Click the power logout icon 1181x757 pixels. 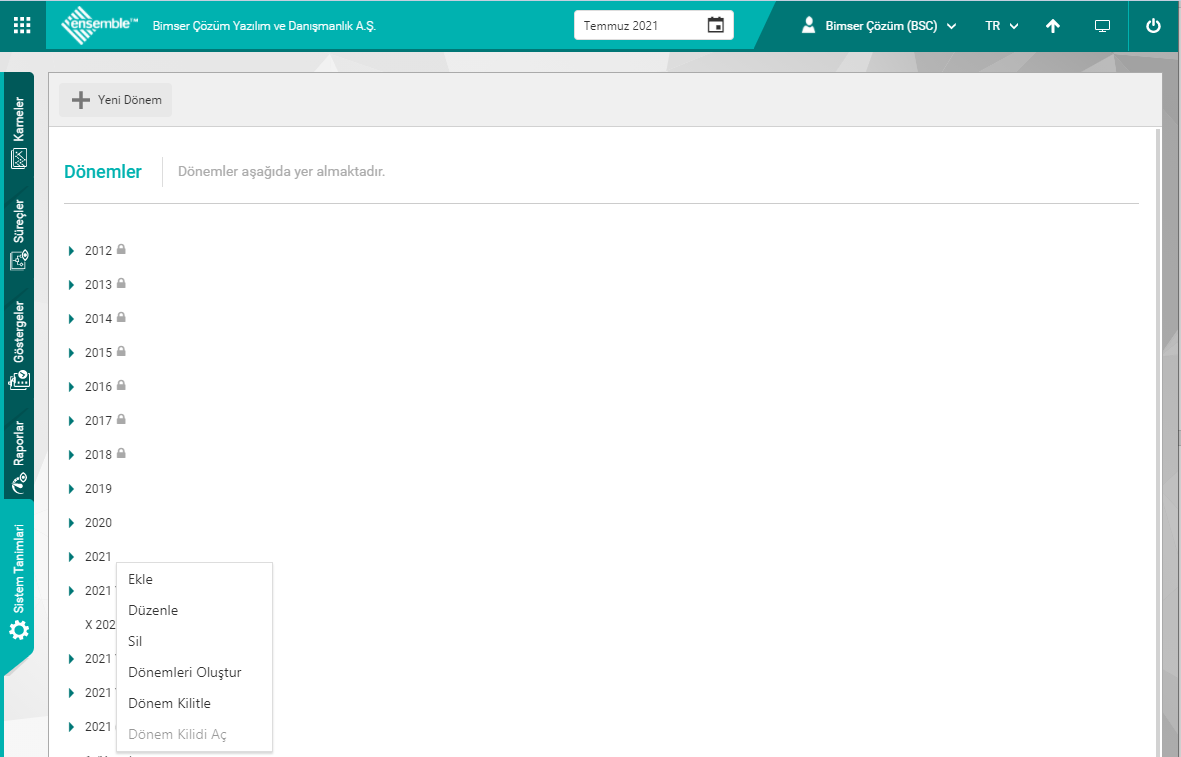pyautogui.click(x=1153, y=26)
